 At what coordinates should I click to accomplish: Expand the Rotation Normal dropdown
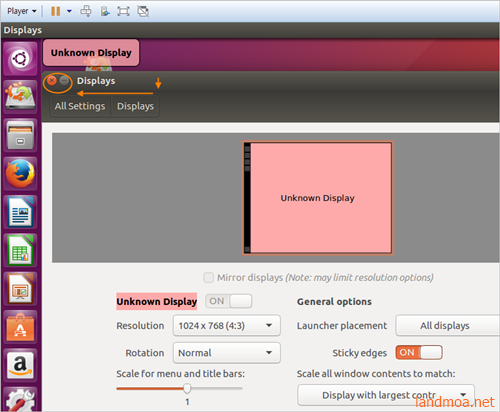point(227,353)
